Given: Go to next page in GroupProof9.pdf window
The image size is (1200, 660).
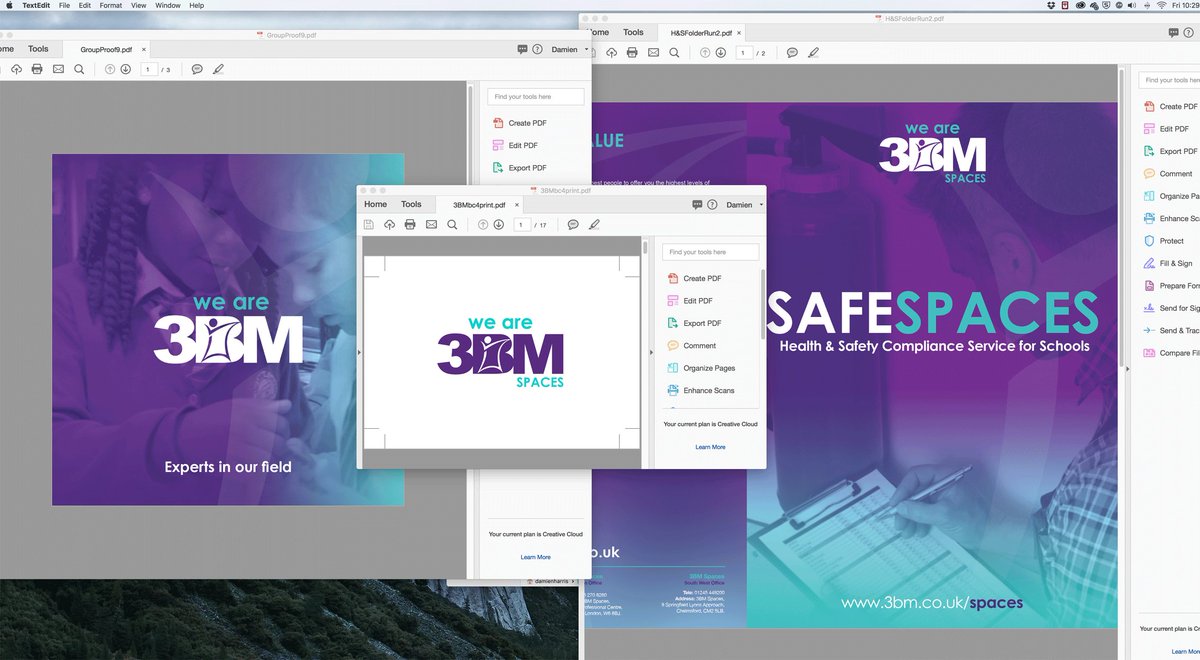Looking at the screenshot, I should (x=125, y=69).
